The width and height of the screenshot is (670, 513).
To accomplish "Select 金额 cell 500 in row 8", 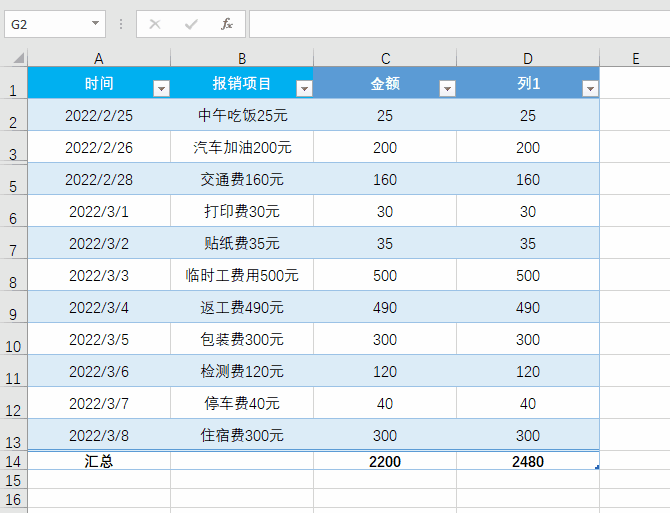I will tap(385, 275).
